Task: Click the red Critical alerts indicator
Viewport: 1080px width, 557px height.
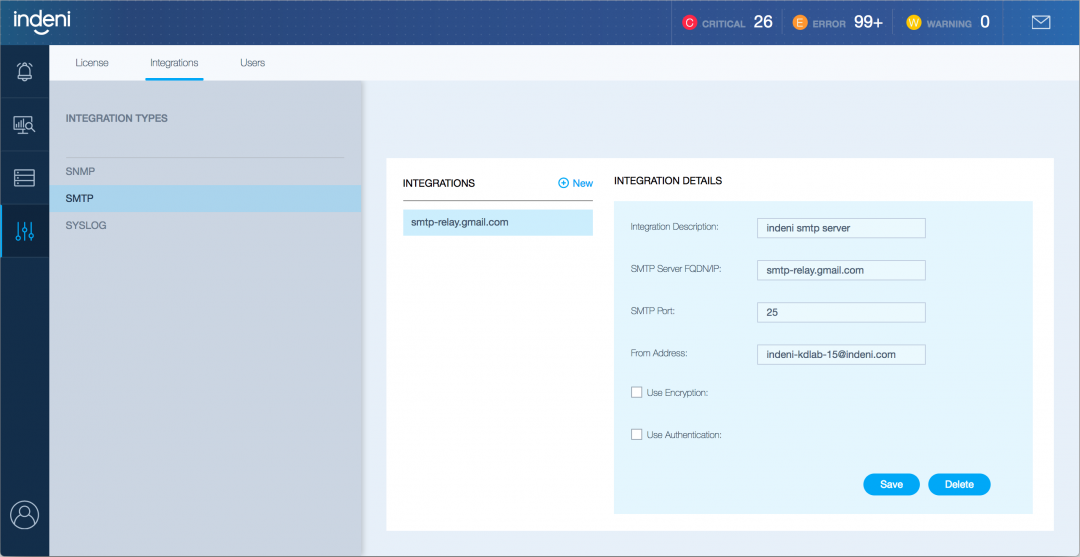Action: pyautogui.click(x=727, y=22)
